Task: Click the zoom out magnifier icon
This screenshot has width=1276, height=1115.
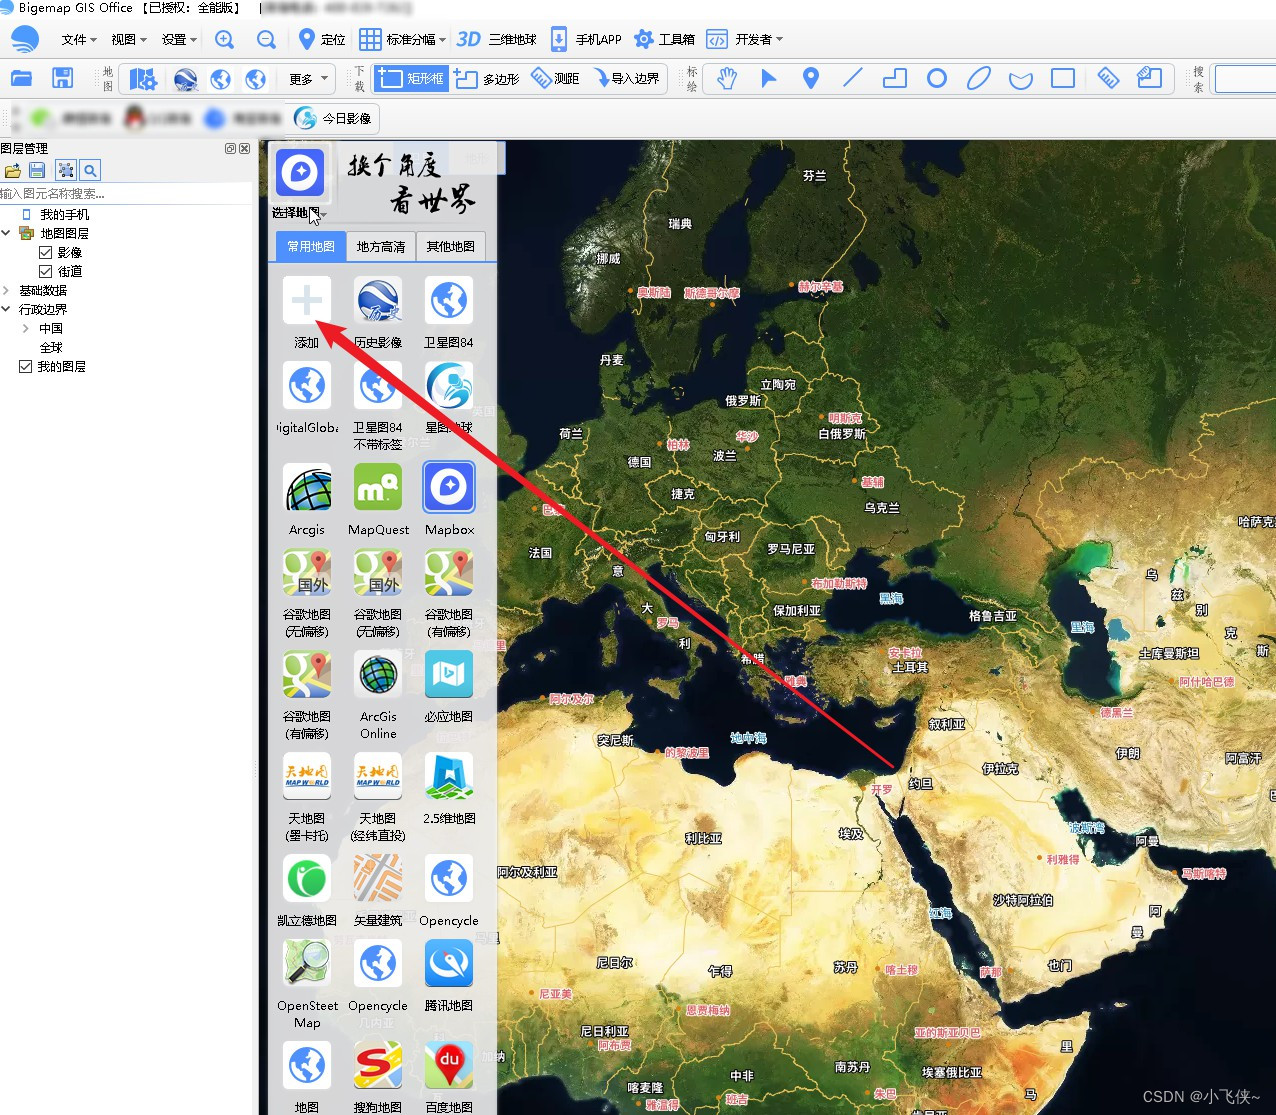Action: pyautogui.click(x=266, y=39)
